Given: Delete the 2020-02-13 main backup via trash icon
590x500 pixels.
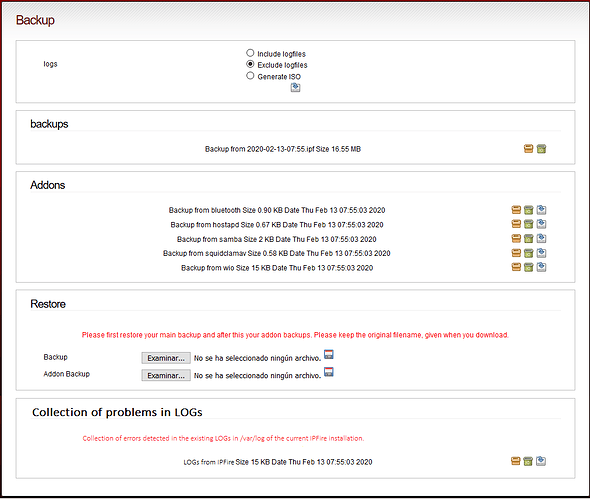Looking at the screenshot, I should [541, 149].
